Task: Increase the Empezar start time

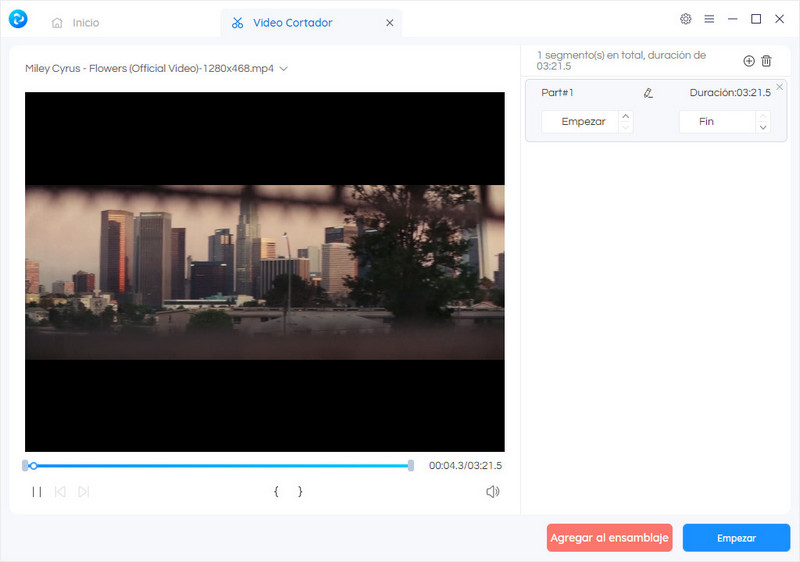Action: 626,116
